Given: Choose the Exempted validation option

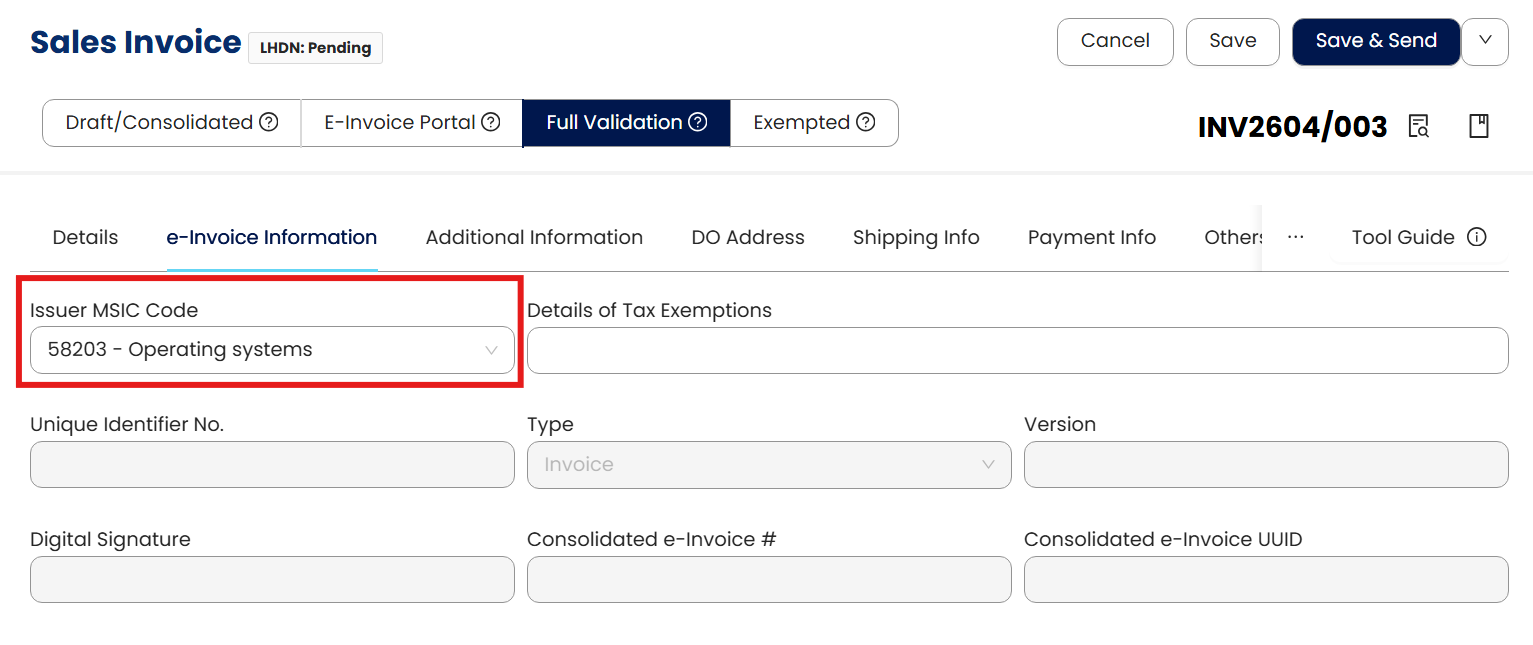Looking at the screenshot, I should (x=802, y=122).
